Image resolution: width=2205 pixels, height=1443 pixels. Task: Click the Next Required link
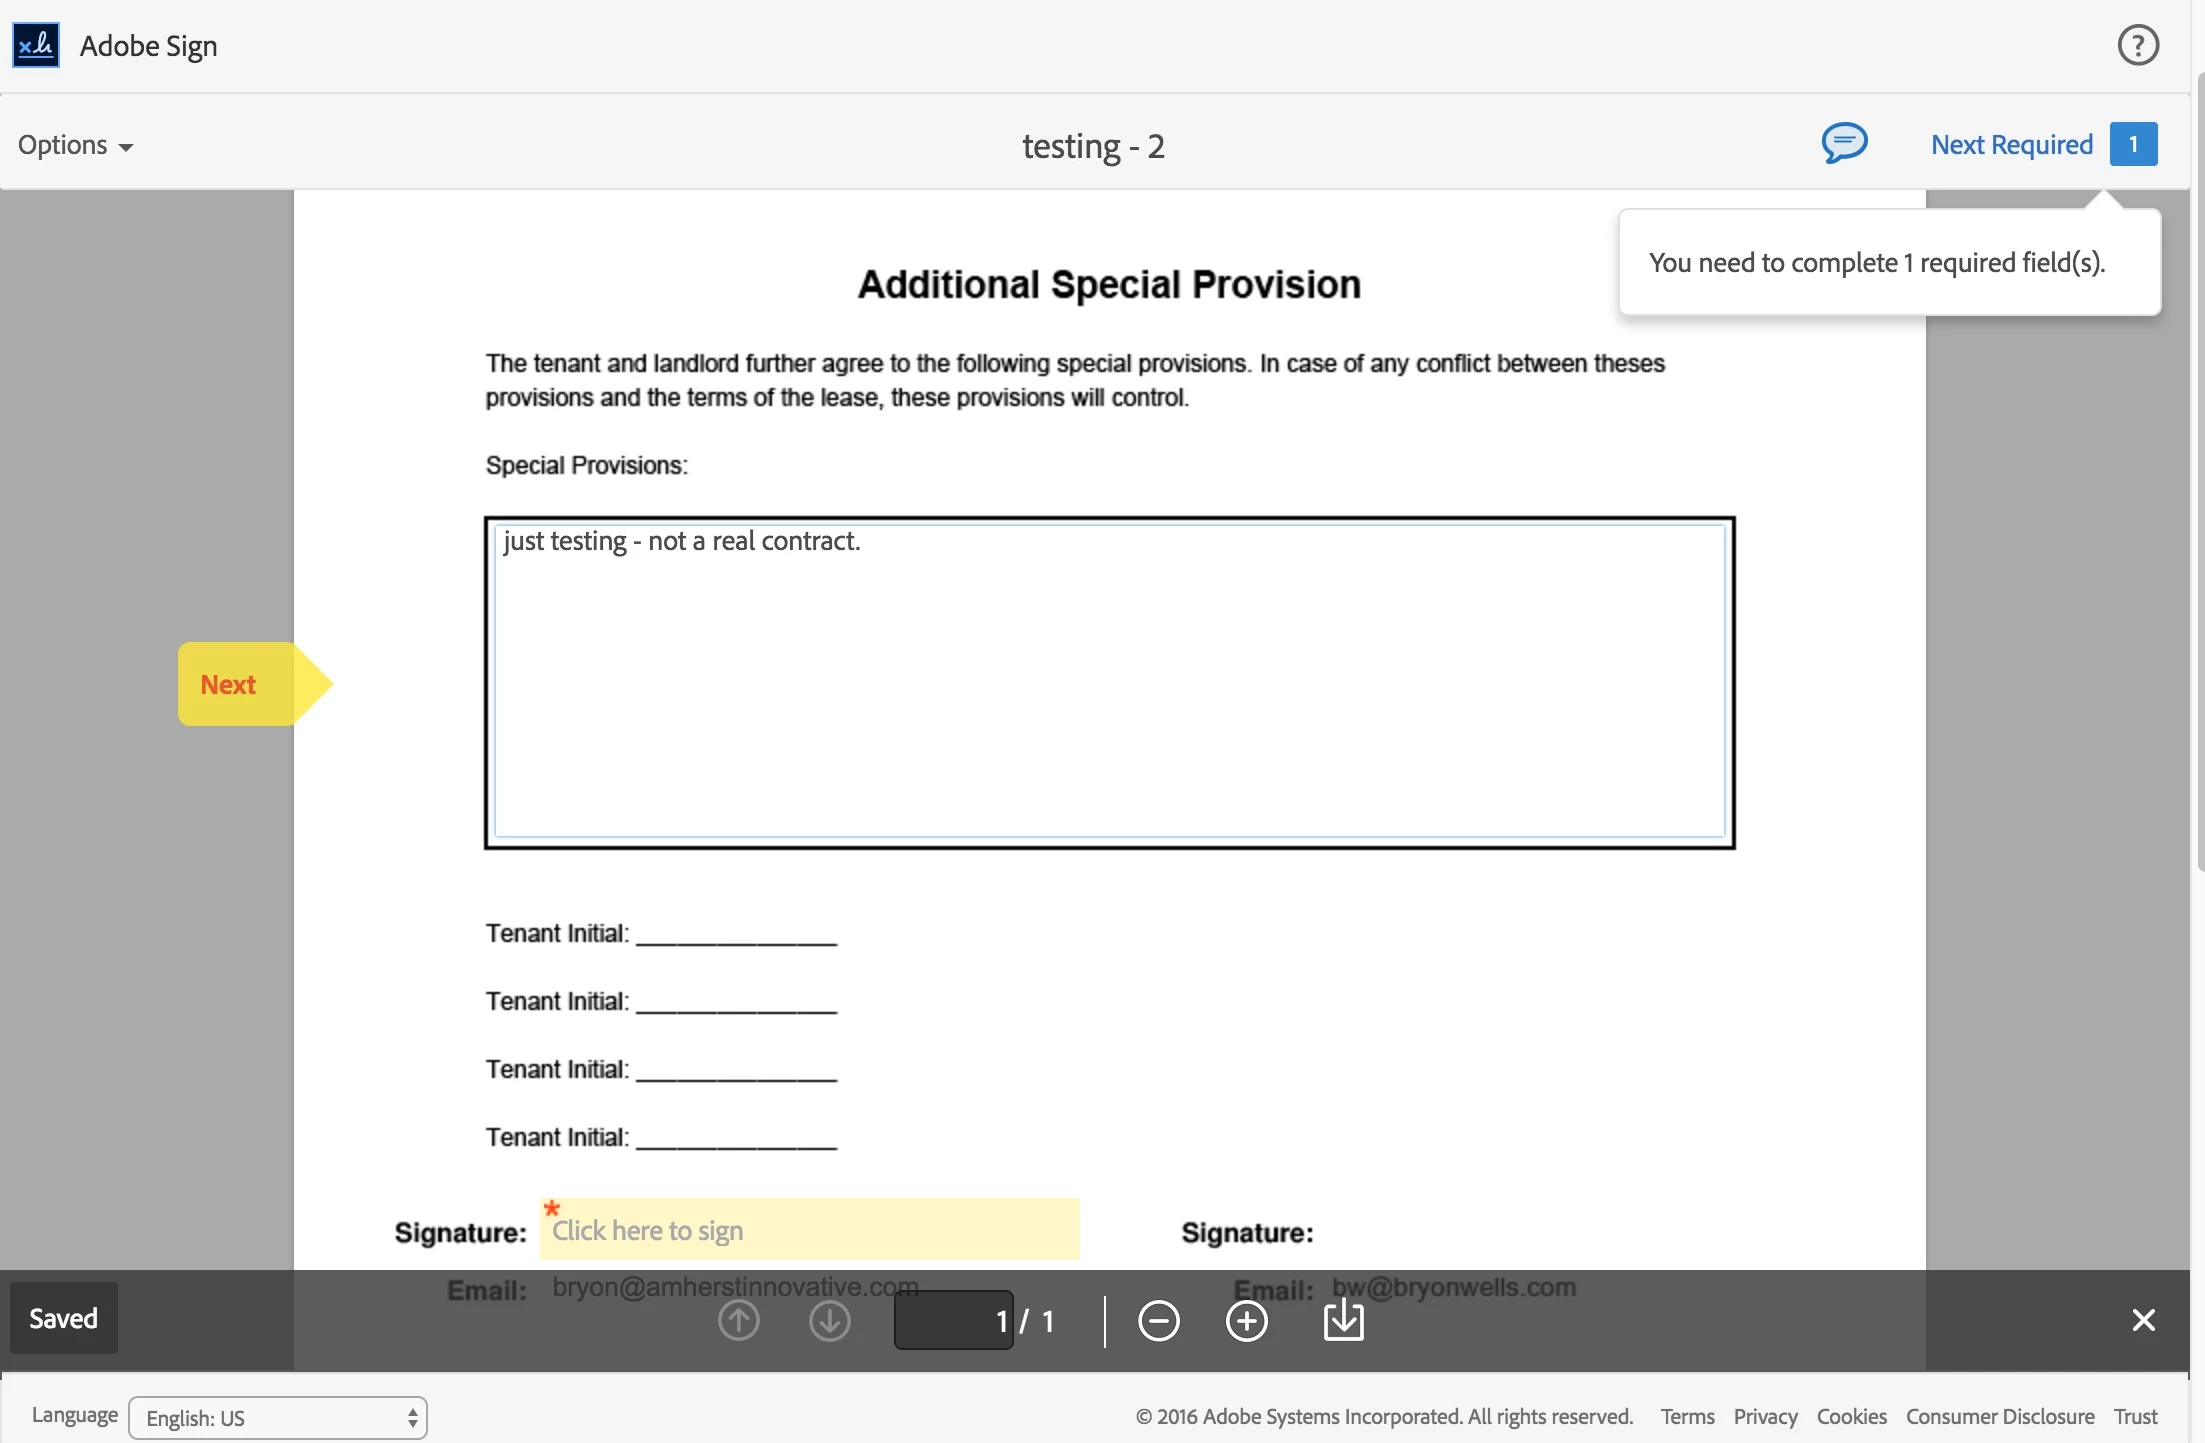coord(2011,145)
